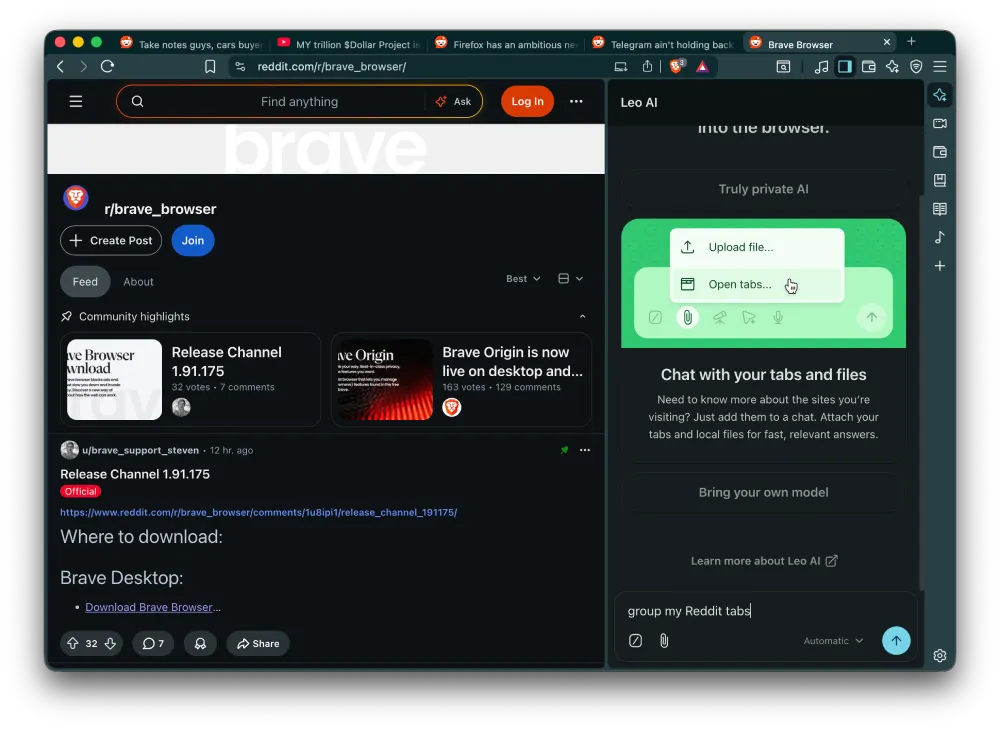Switch to Take notes guys tab
This screenshot has width=1000, height=730.
192,44
